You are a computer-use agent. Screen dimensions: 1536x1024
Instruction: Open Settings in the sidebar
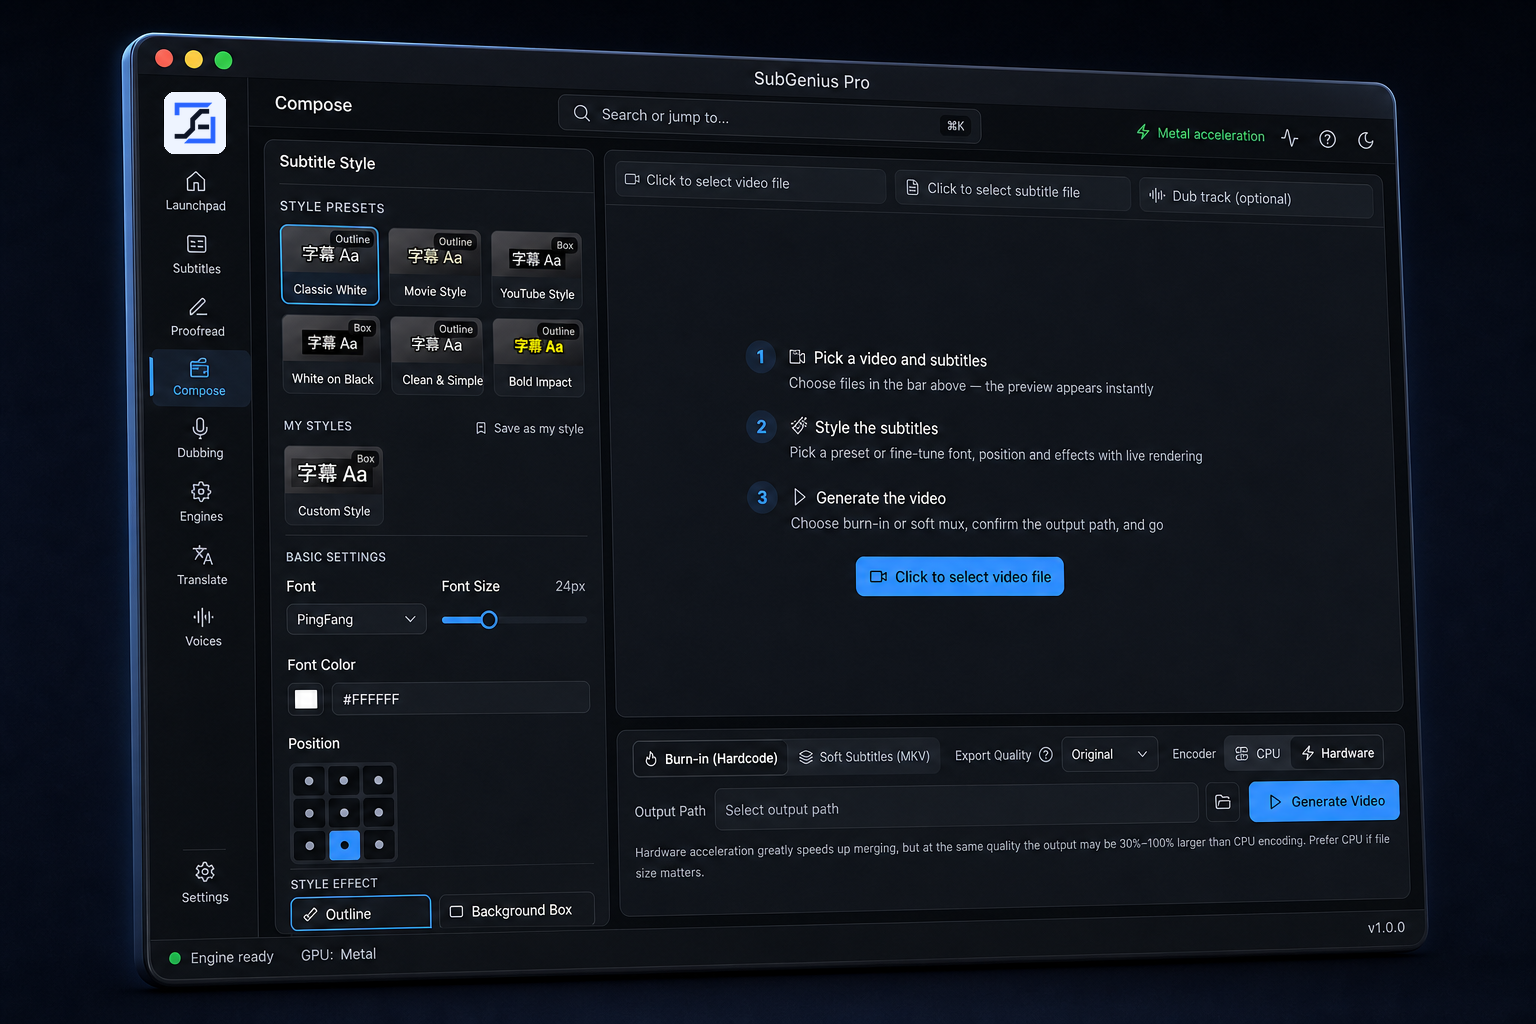(205, 883)
